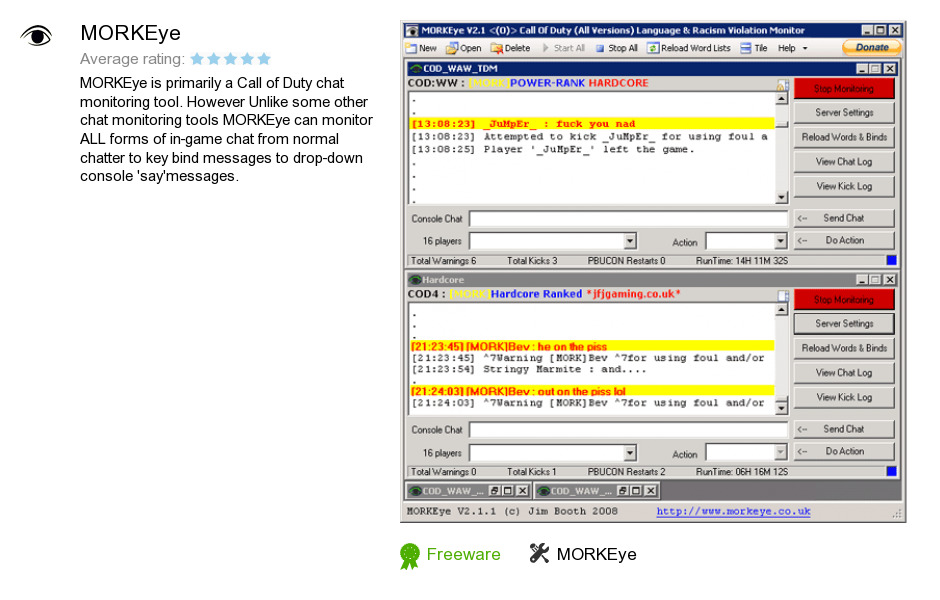The width and height of the screenshot is (940, 600).
Task: Expand the Action dropdown in Hardcore window
Action: tap(780, 452)
